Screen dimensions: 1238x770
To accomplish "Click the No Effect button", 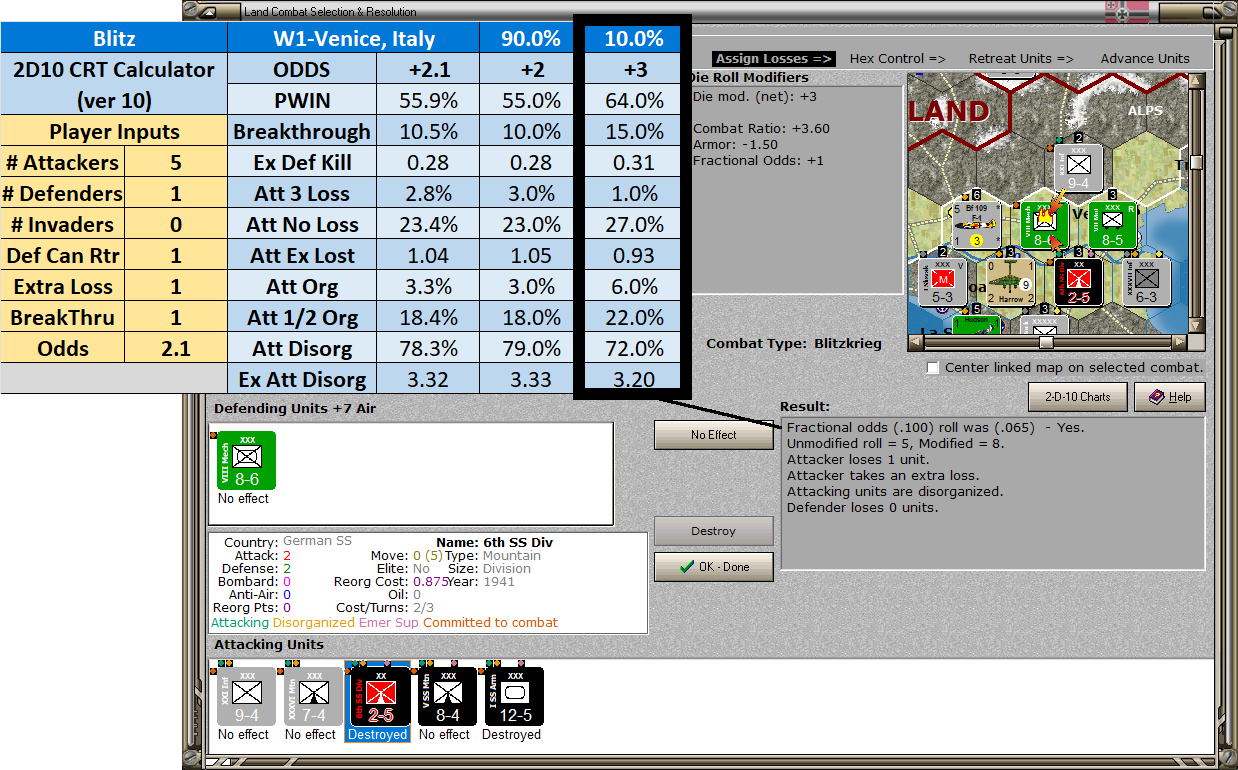I will click(713, 435).
